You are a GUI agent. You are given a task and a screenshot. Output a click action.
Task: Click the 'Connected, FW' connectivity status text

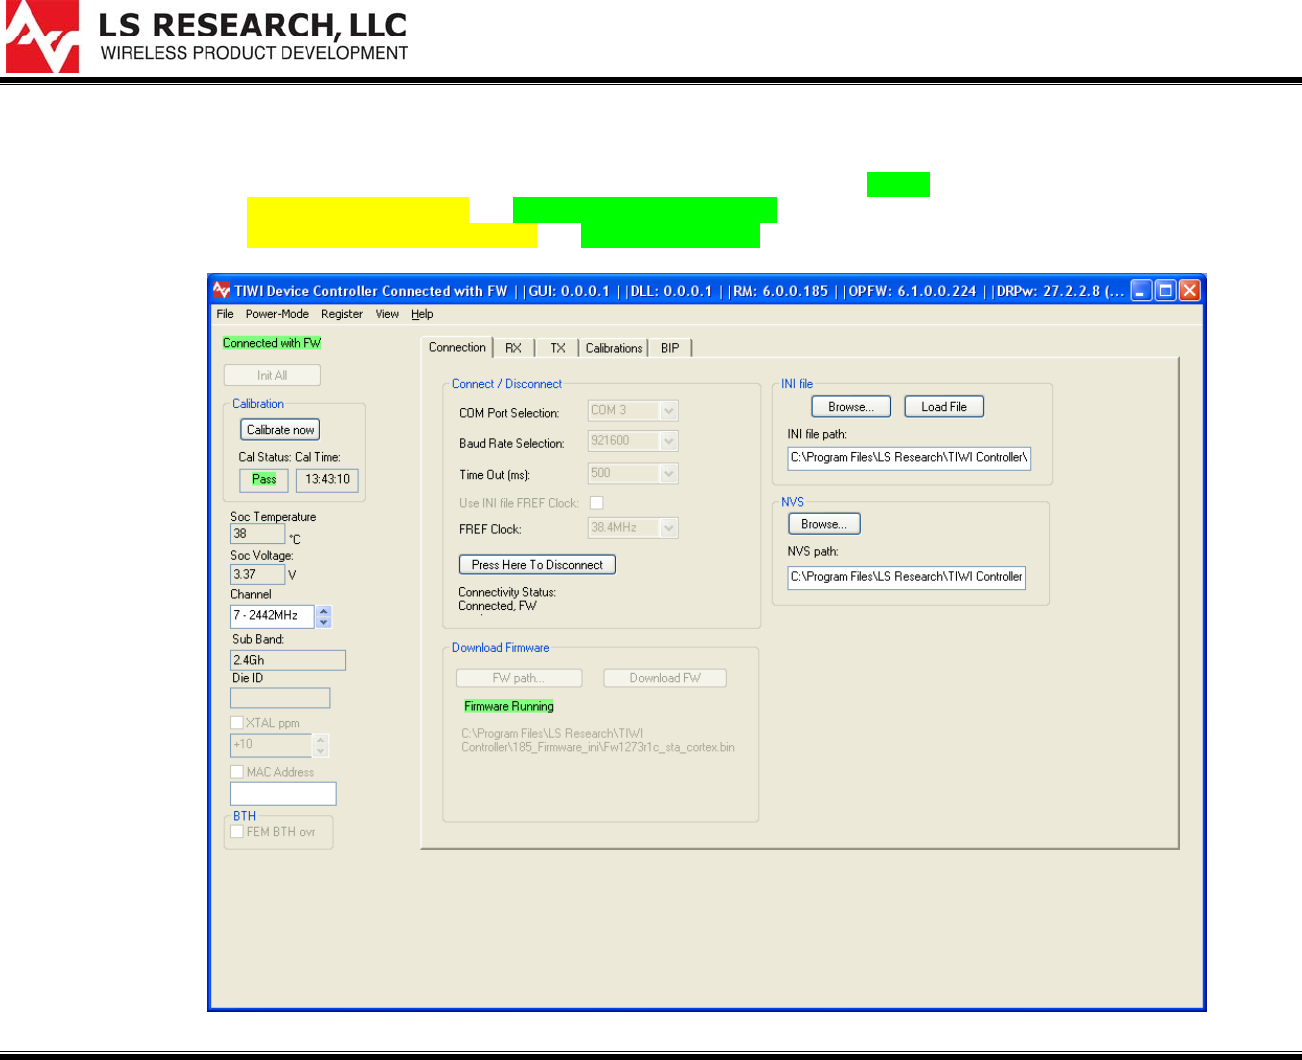pyautogui.click(x=497, y=606)
